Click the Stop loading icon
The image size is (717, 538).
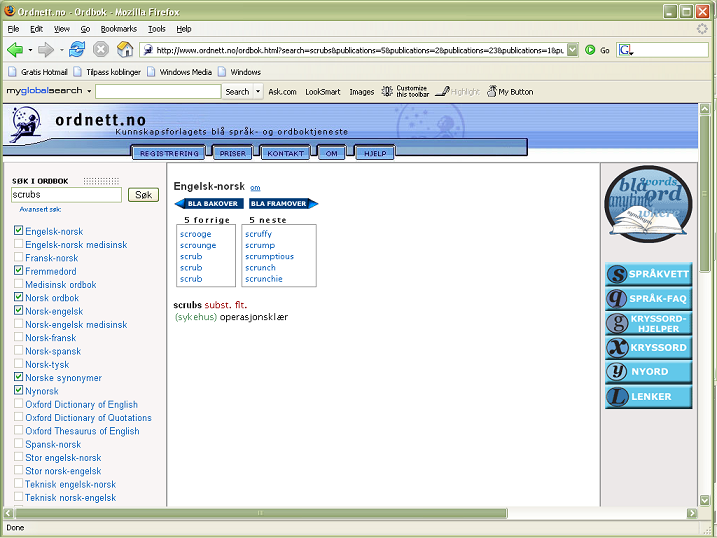pos(101,49)
